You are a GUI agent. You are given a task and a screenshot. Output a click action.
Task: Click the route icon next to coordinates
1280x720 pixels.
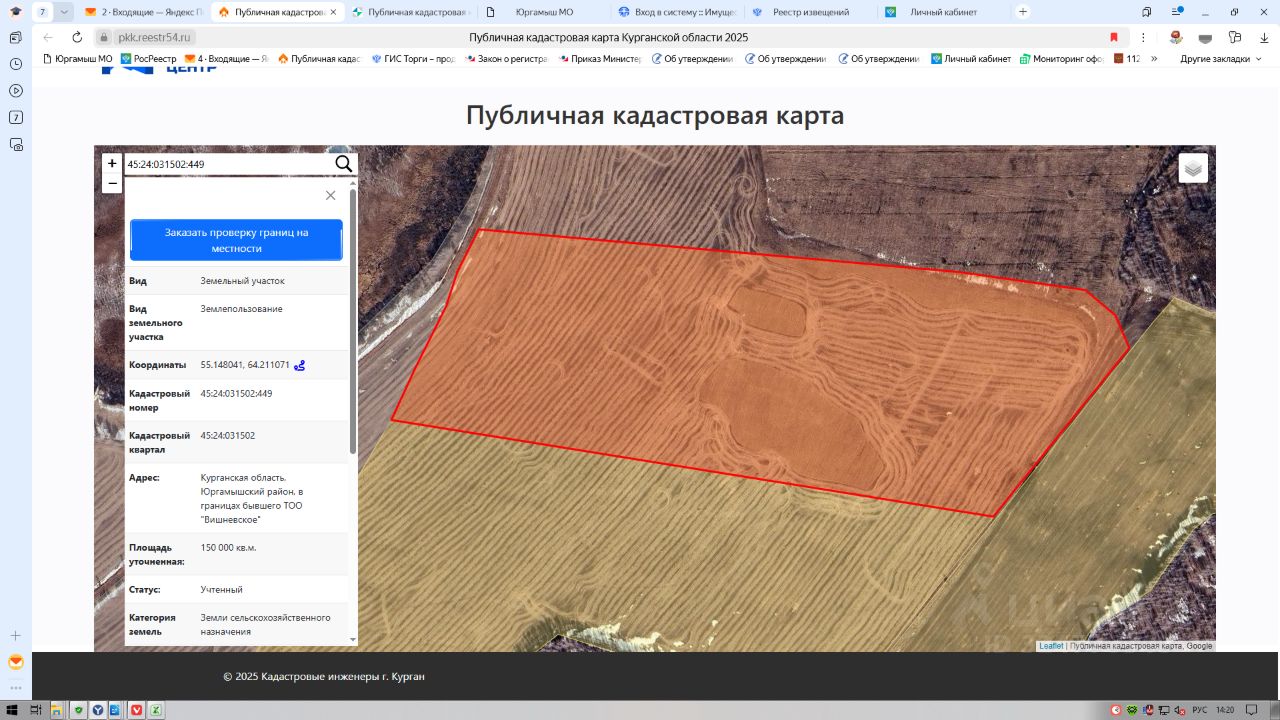point(299,366)
